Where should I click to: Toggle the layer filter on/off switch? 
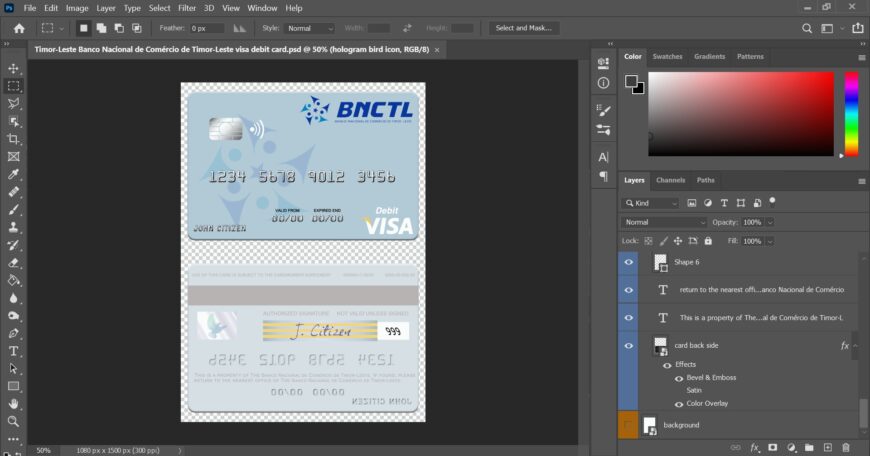772,201
